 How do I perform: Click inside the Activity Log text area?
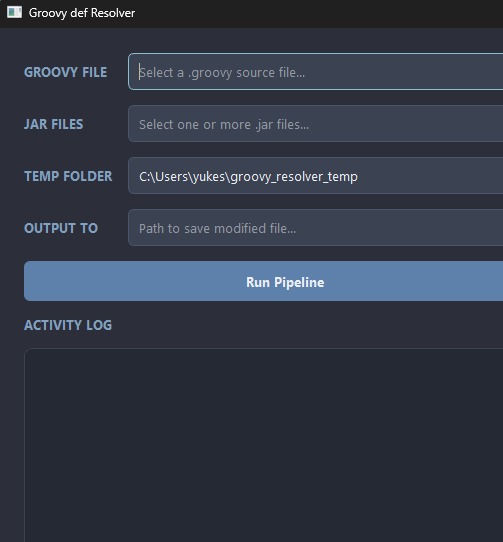click(x=263, y=445)
